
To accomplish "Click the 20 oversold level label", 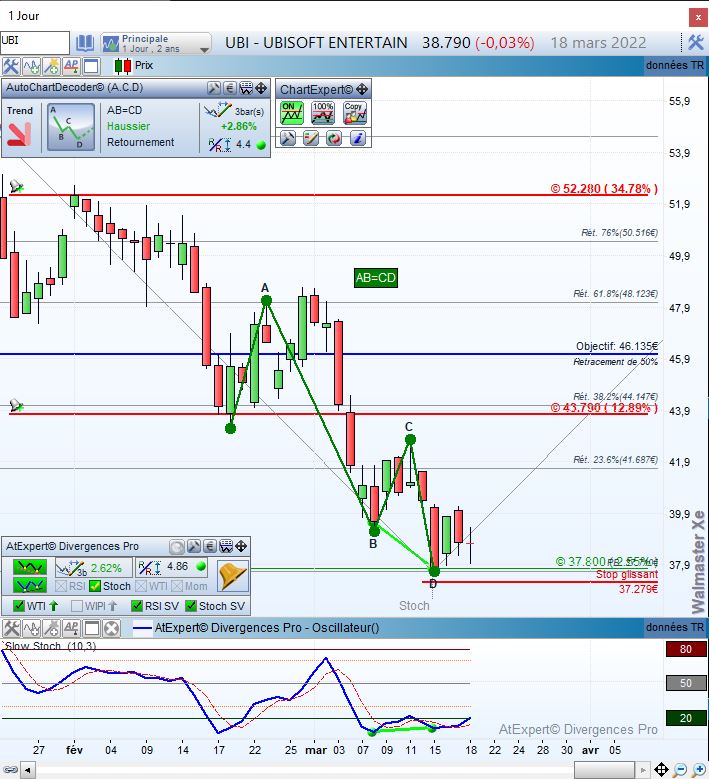I will click(x=686, y=718).
